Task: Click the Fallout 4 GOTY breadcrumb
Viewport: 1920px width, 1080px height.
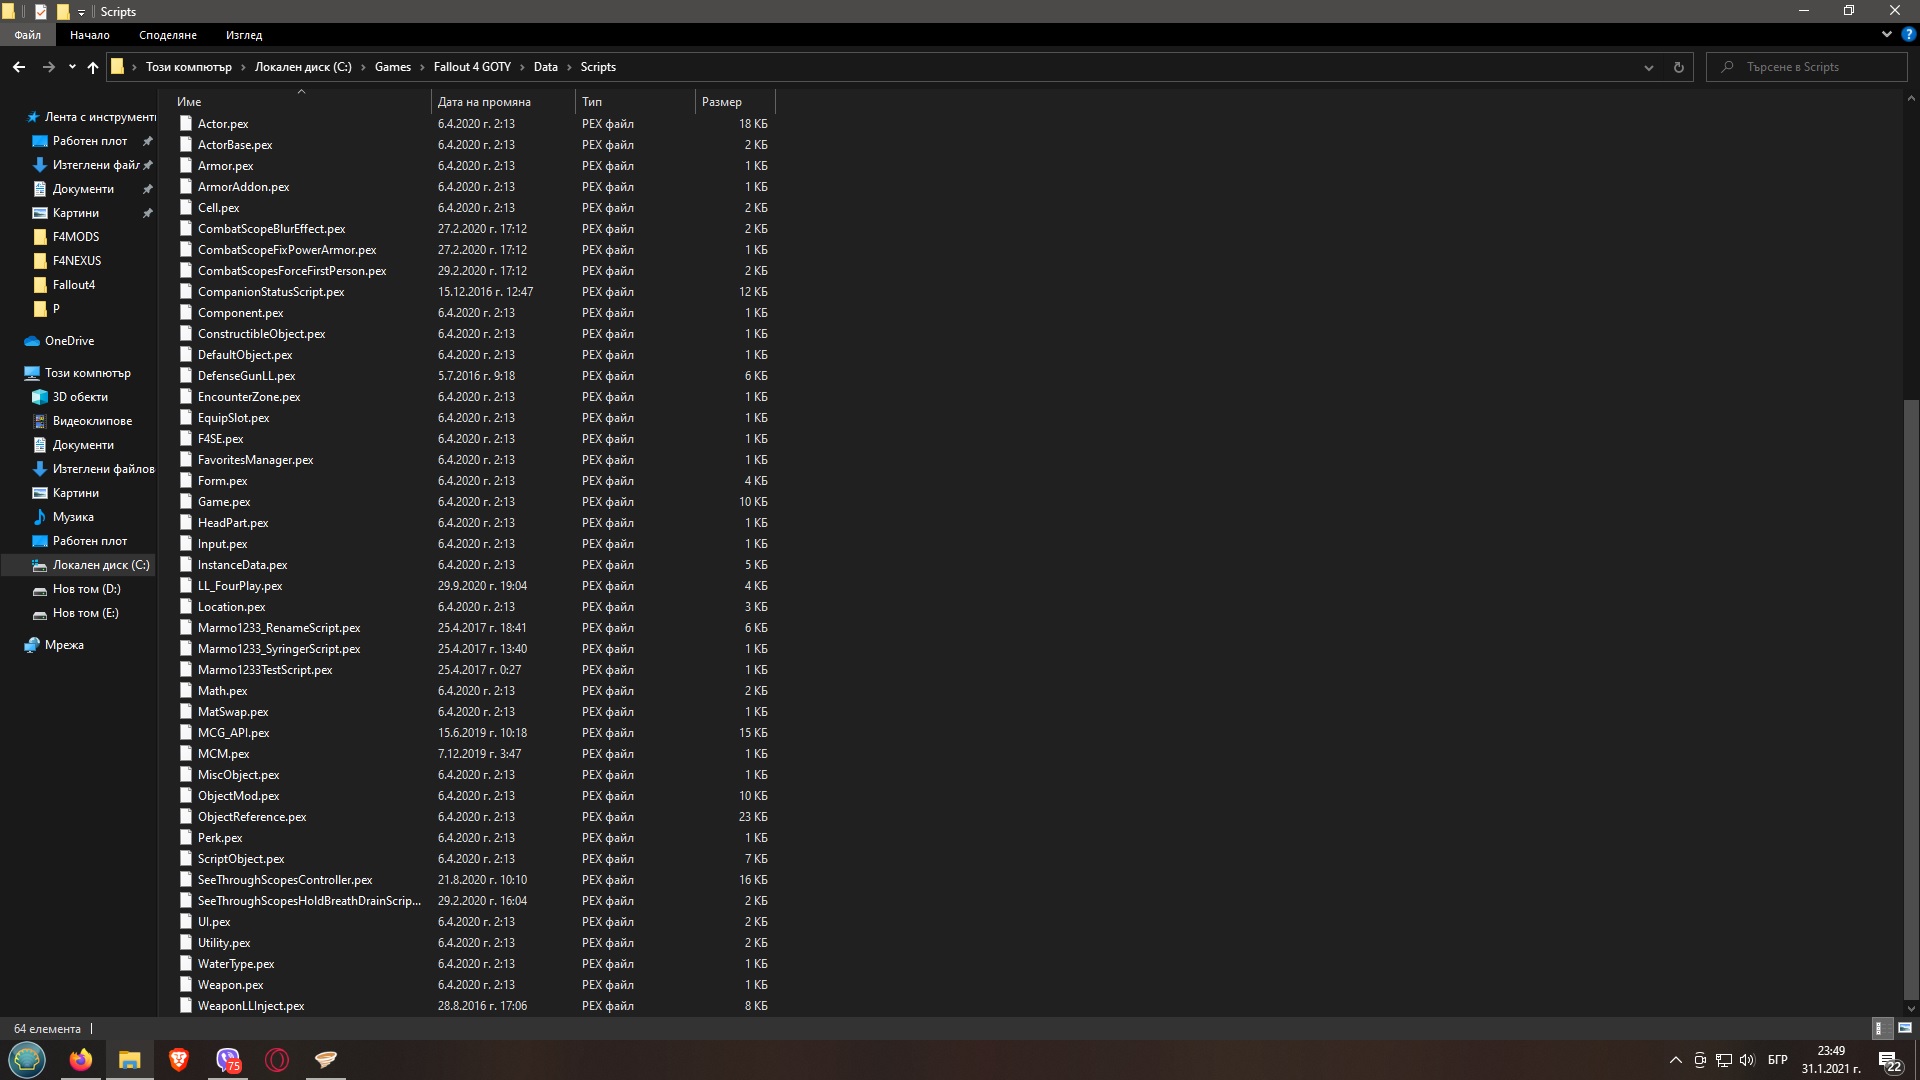Action: [x=472, y=67]
